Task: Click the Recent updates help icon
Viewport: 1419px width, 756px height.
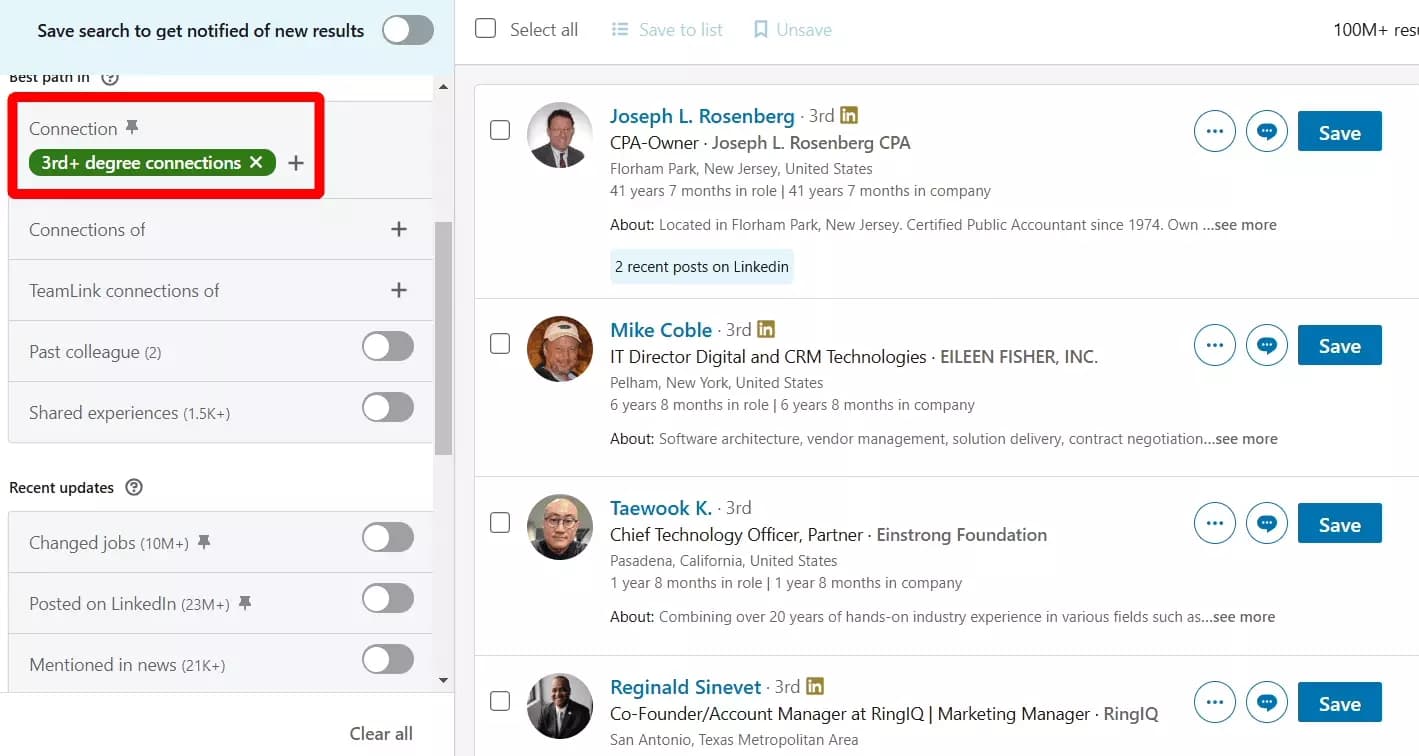Action: [134, 488]
